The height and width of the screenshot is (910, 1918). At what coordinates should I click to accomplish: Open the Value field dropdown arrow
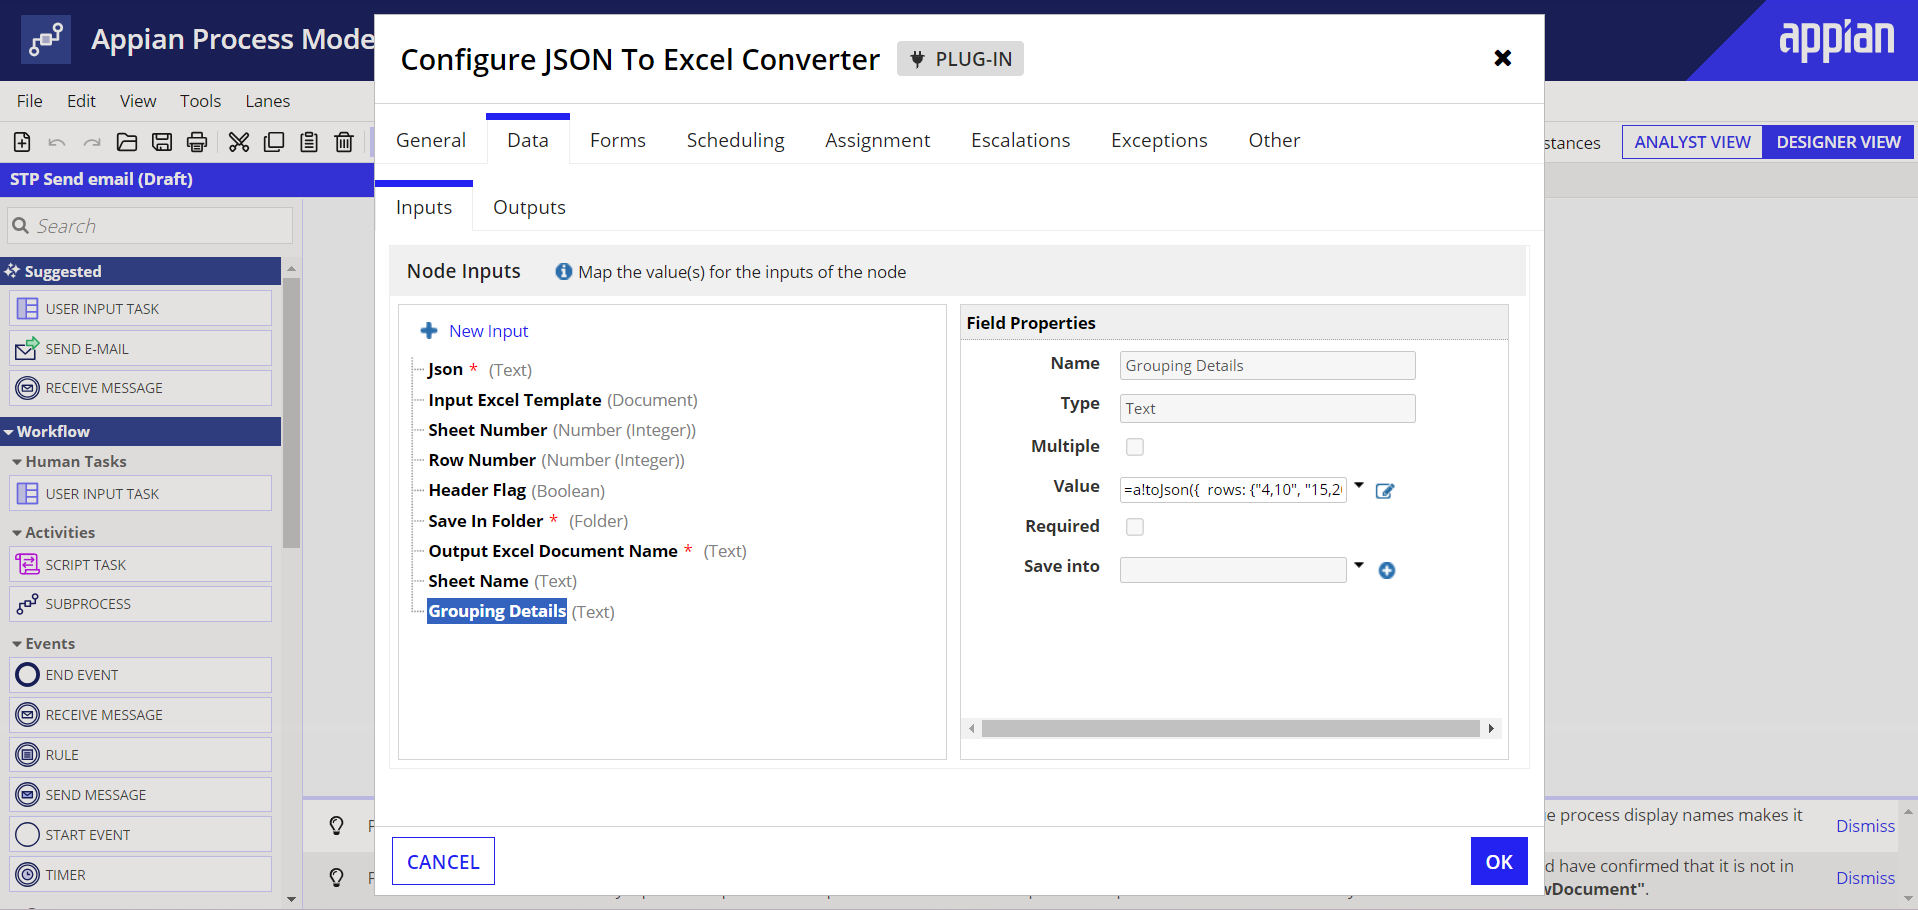coord(1359,486)
